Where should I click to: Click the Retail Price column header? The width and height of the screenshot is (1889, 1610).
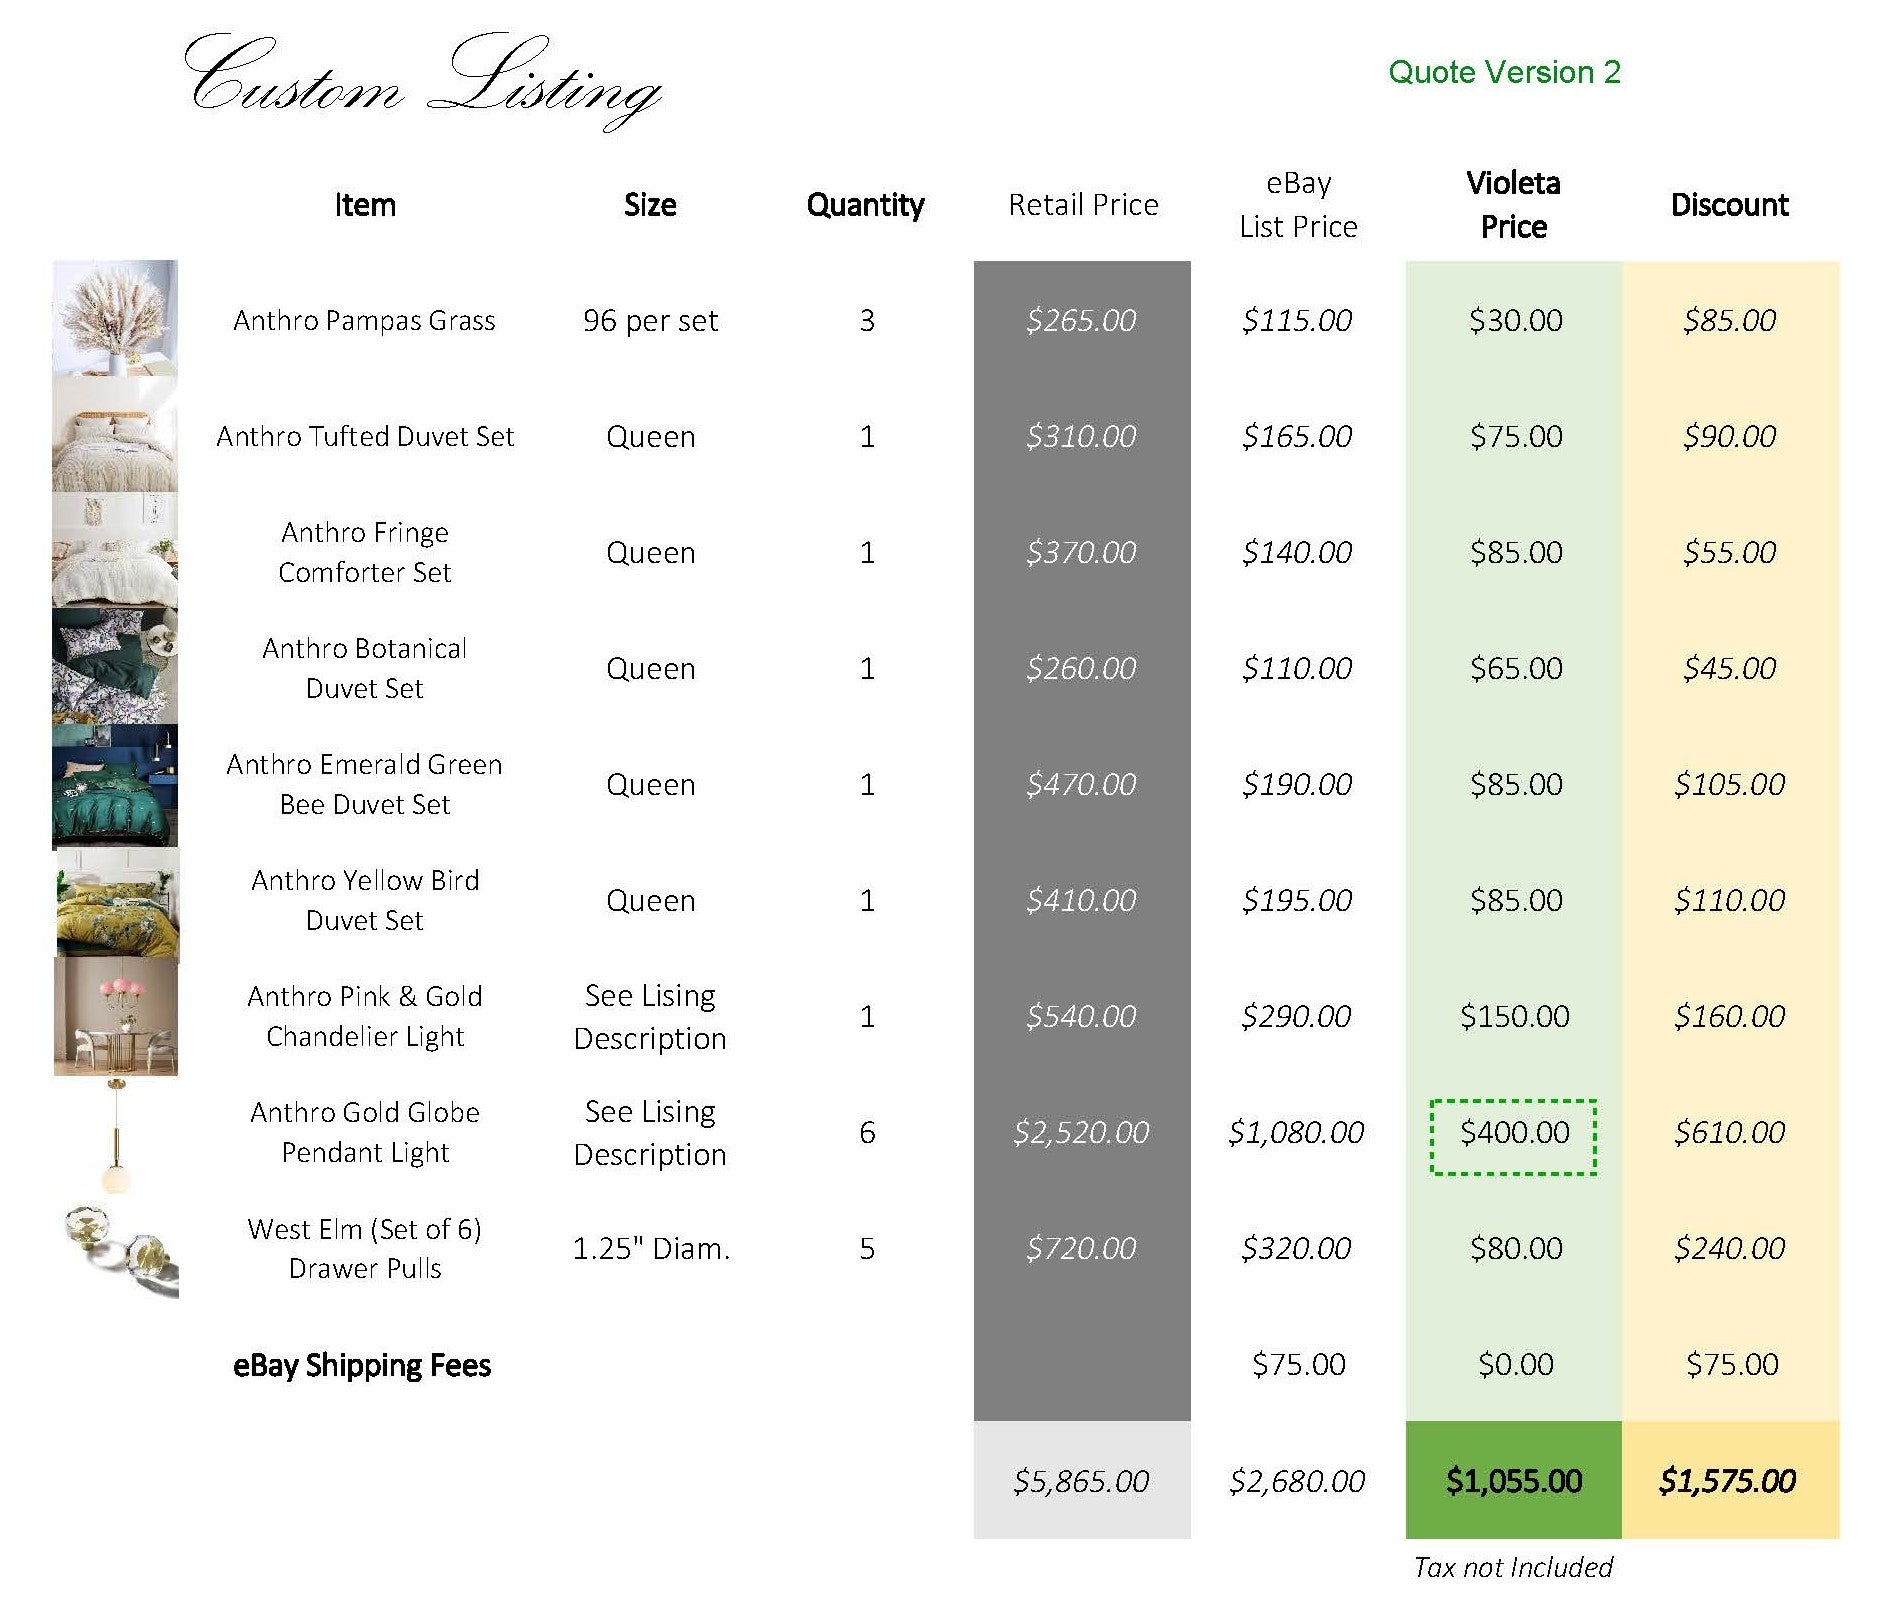tap(1083, 205)
